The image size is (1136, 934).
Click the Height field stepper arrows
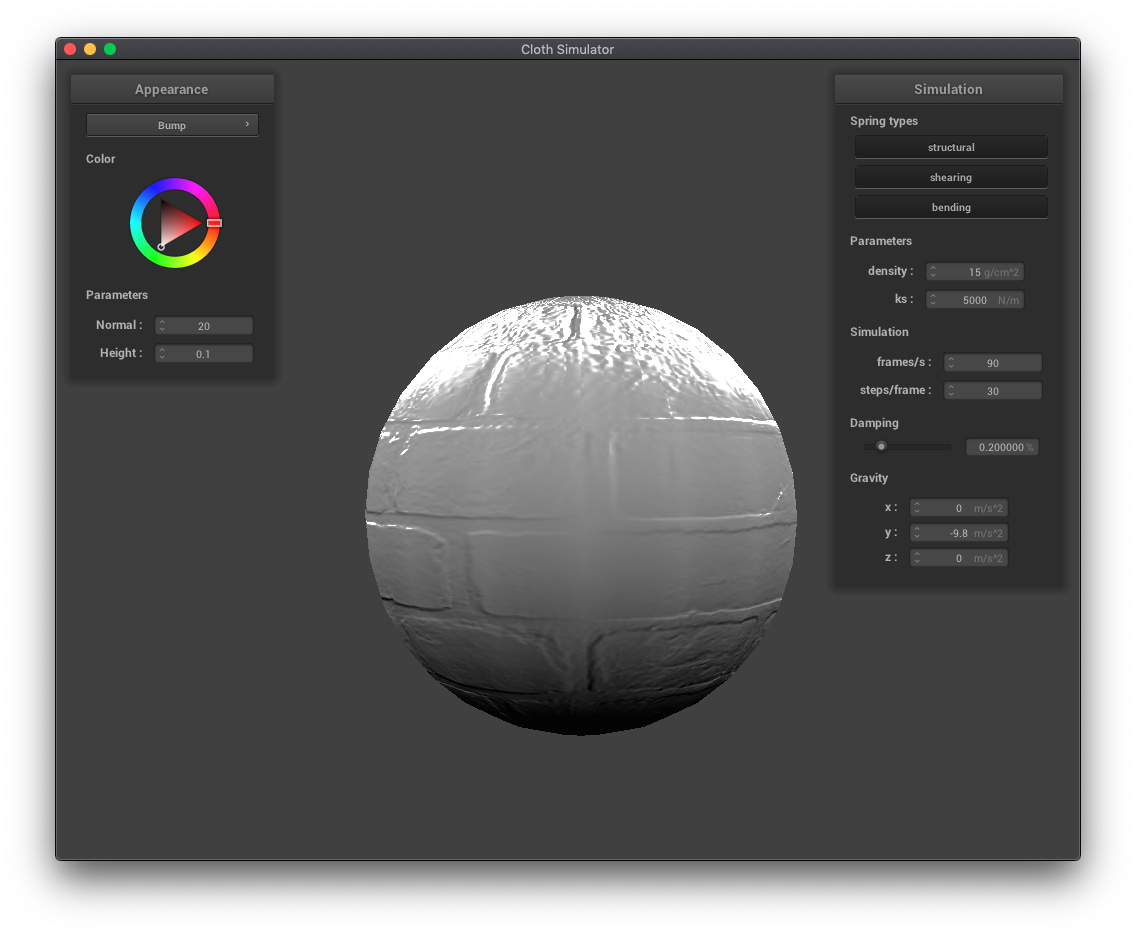(x=162, y=354)
